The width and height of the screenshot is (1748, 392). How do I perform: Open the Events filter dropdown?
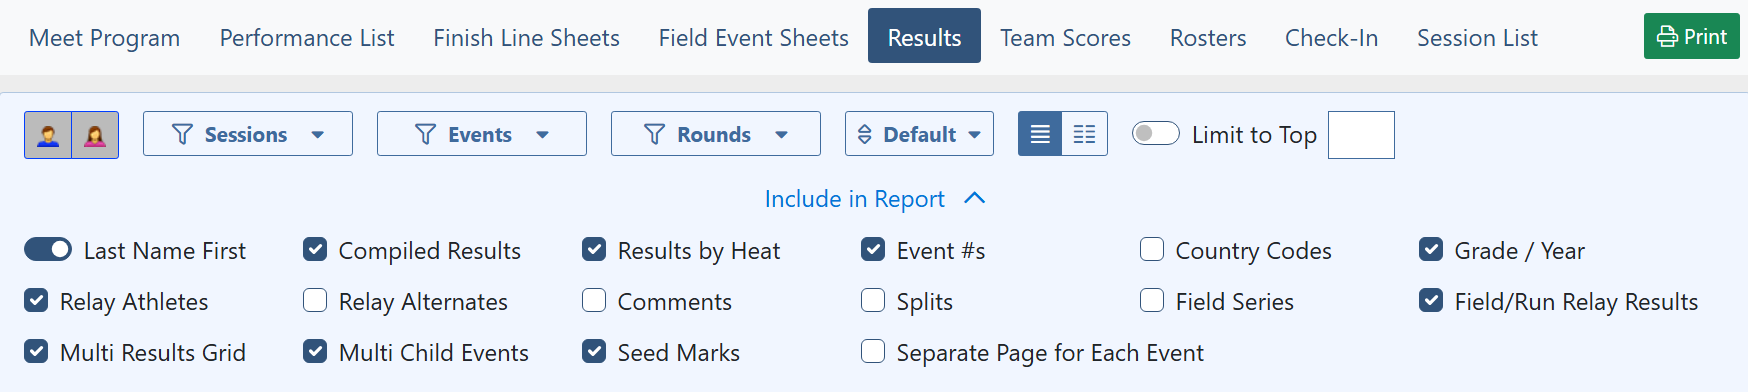point(482,134)
